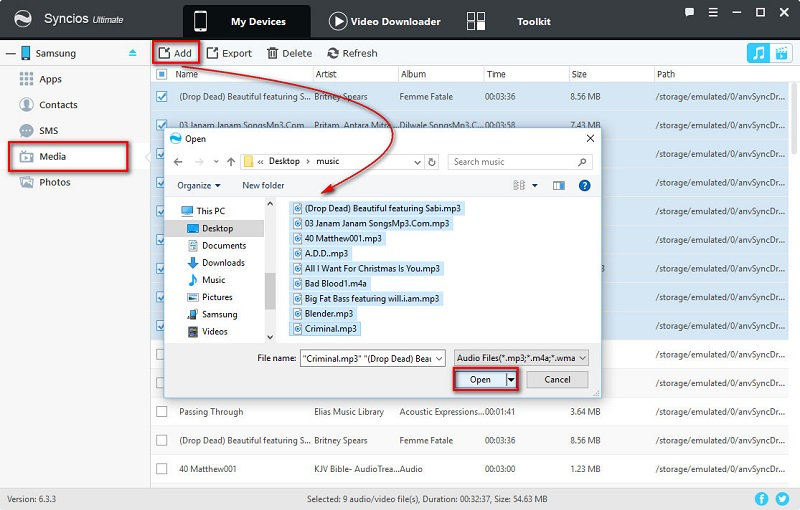Image resolution: width=800 pixels, height=510 pixels.
Task: Click Export in the toolbar
Action: [229, 53]
